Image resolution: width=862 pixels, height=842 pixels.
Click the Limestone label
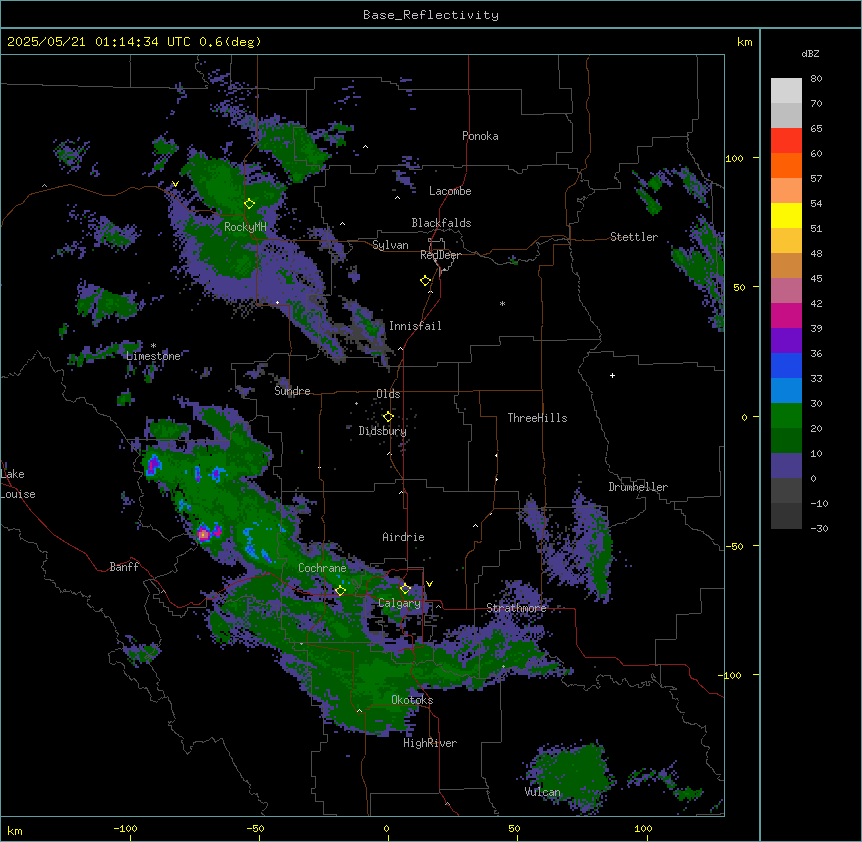153,356
